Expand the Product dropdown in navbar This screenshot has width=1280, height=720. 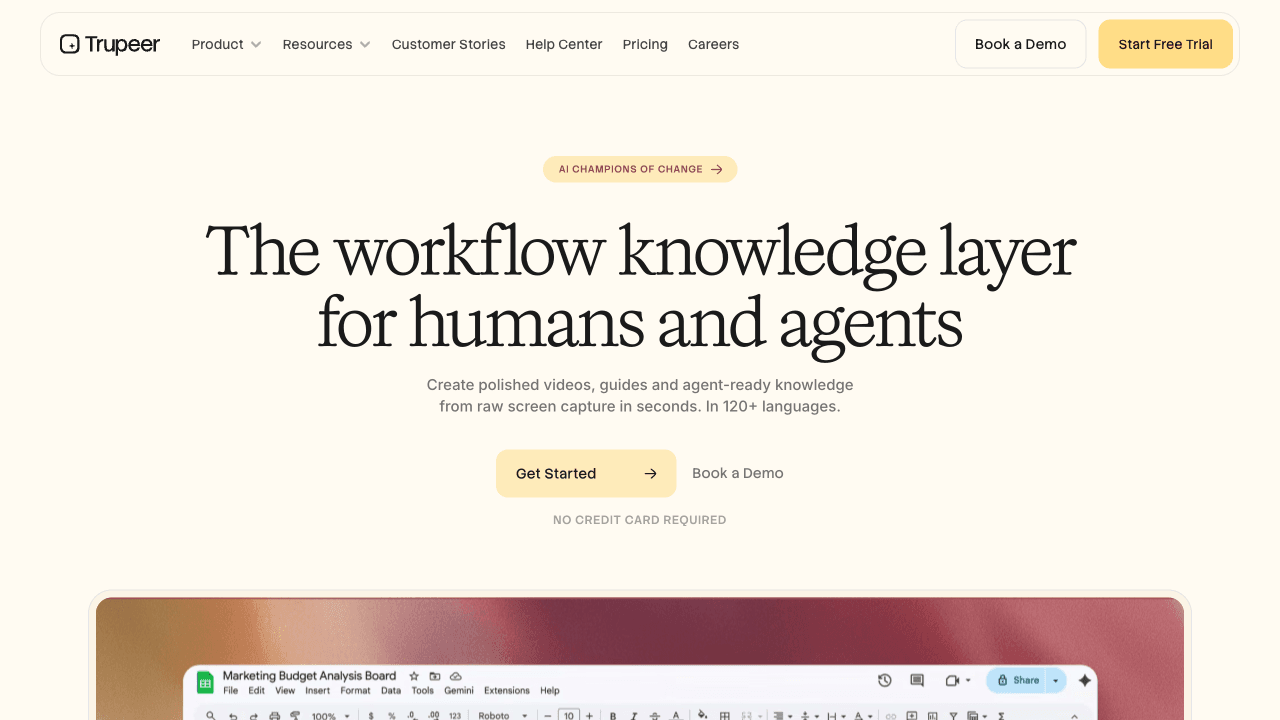pos(227,44)
